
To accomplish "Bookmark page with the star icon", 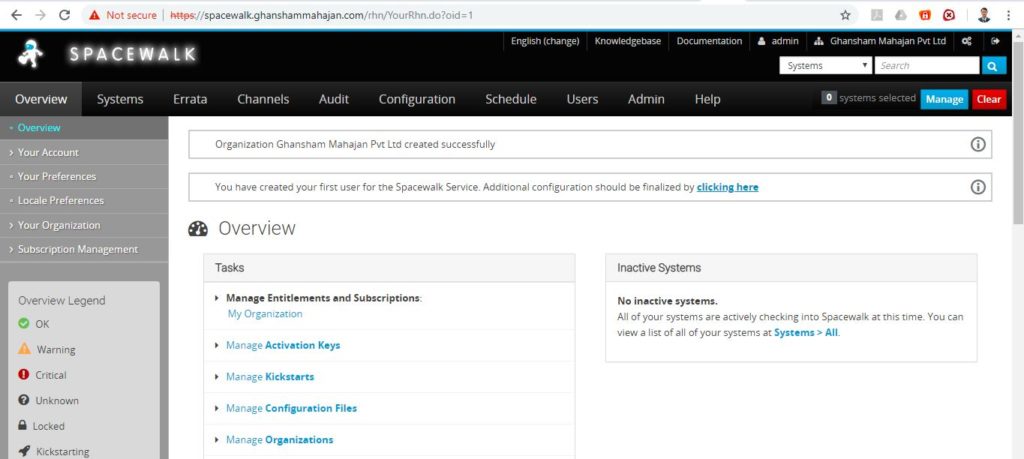I will [x=845, y=15].
